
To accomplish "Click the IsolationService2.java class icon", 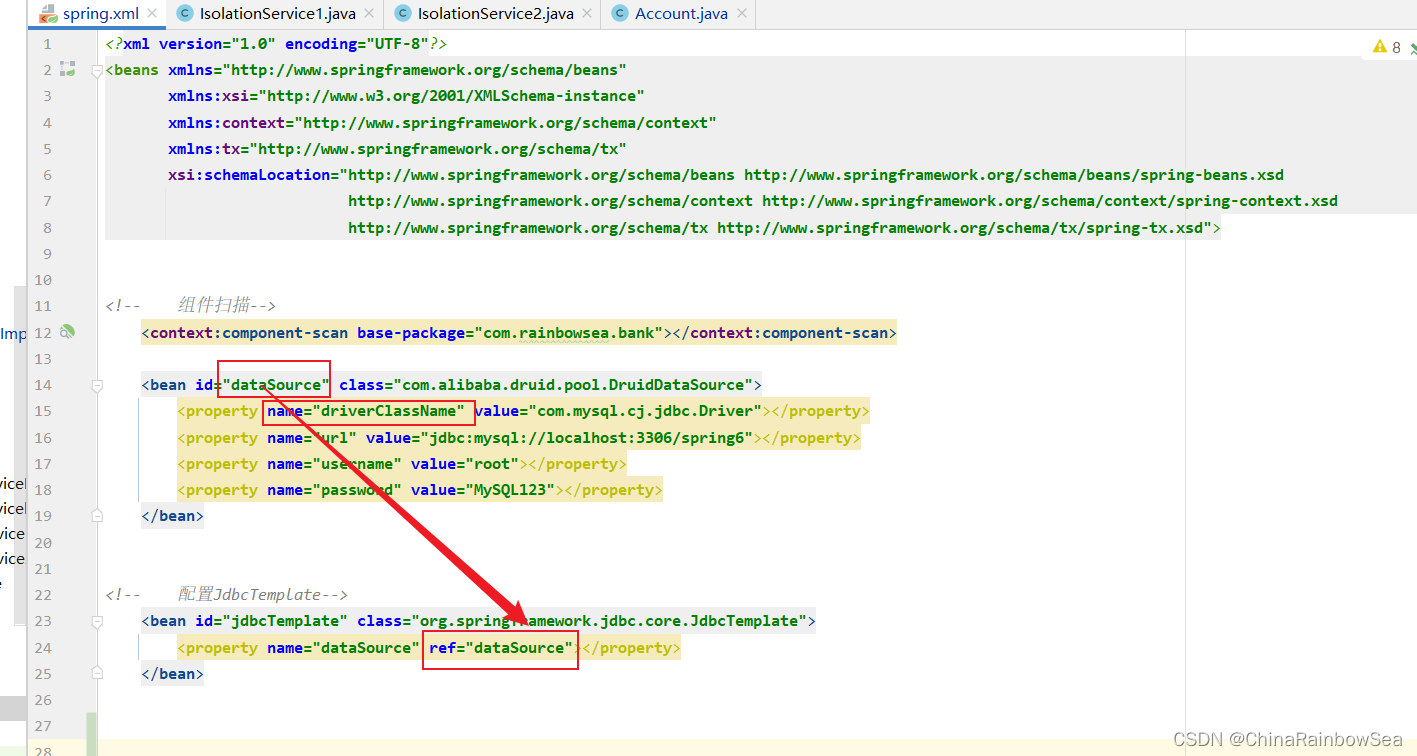I will pyautogui.click(x=402, y=14).
